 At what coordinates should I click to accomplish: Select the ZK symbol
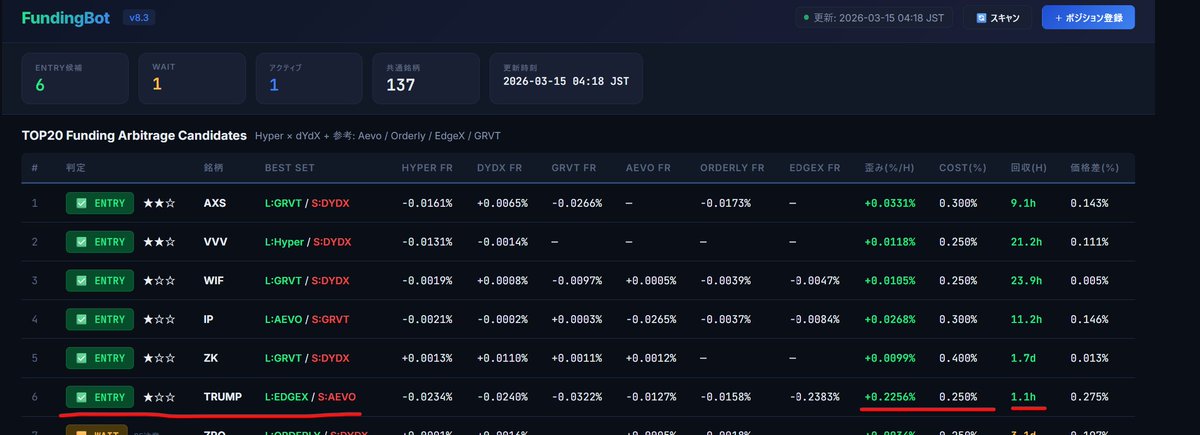click(x=210, y=358)
